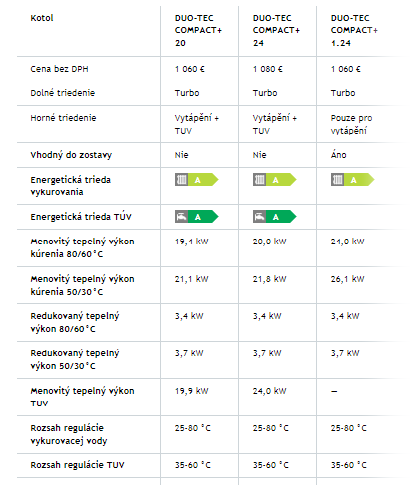Image resolution: width=418 pixels, height=485 pixels.
Task: Click heating energy class A icon for COMPACT+ 20
Action: pos(197,180)
